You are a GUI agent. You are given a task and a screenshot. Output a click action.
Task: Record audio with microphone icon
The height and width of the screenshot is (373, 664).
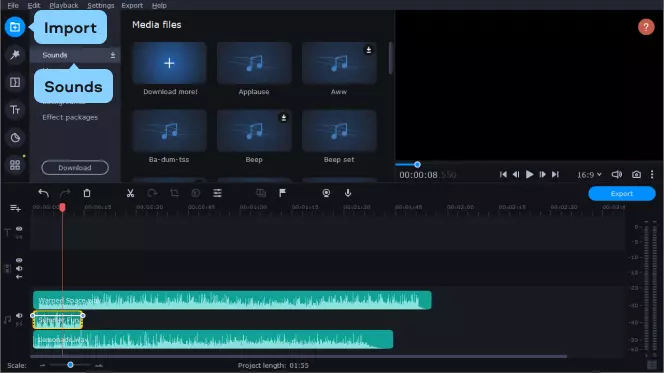(x=348, y=193)
